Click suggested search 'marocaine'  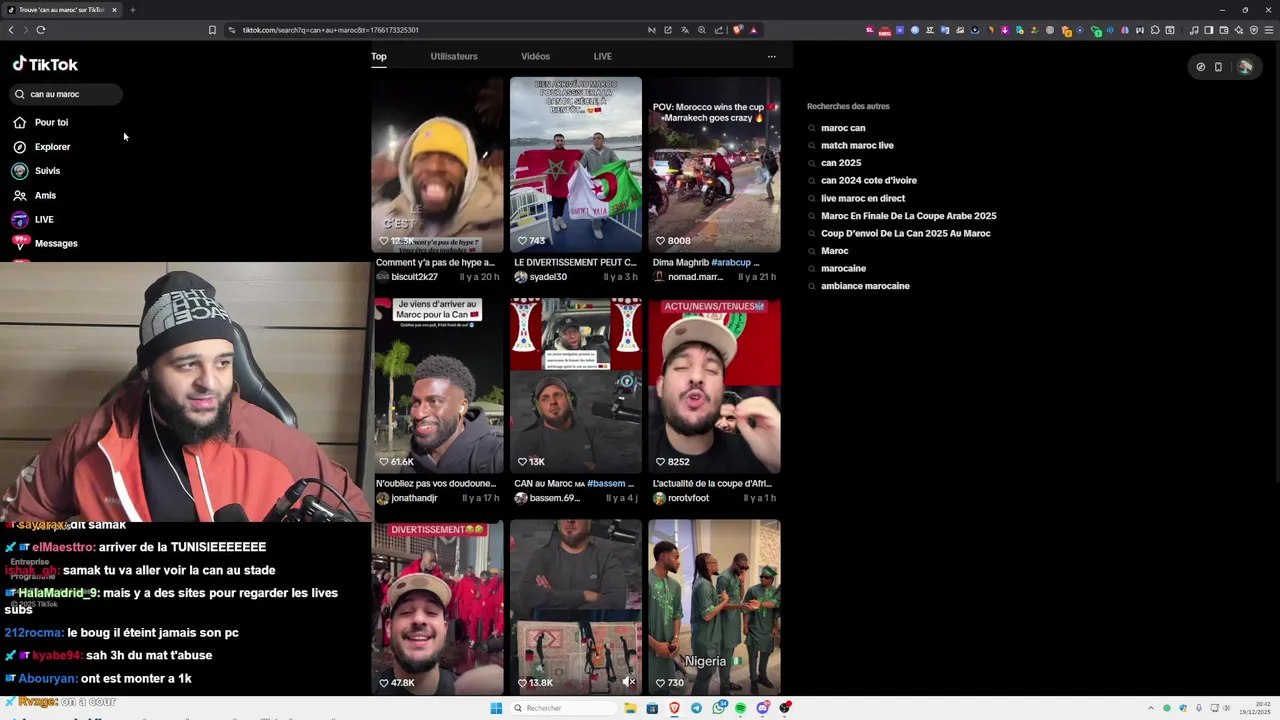coord(843,268)
